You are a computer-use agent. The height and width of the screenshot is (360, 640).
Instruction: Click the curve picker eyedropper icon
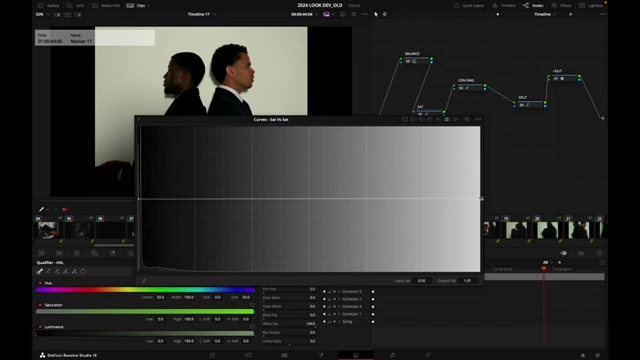144,280
